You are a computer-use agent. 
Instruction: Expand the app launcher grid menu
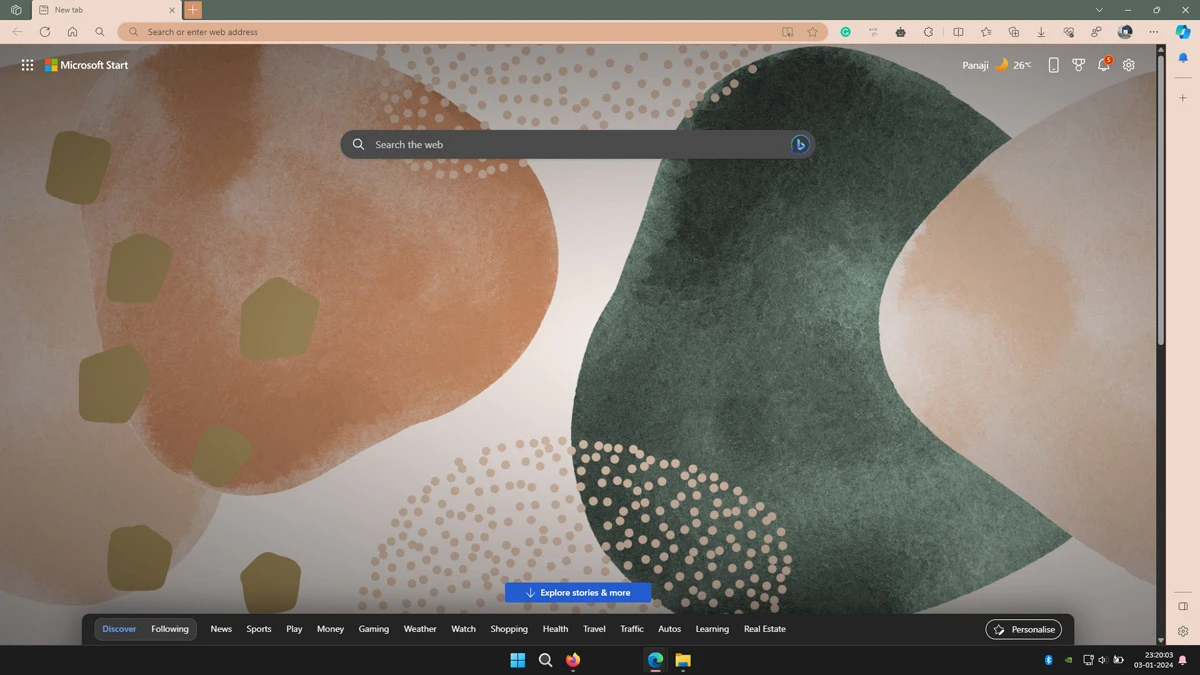click(x=27, y=65)
